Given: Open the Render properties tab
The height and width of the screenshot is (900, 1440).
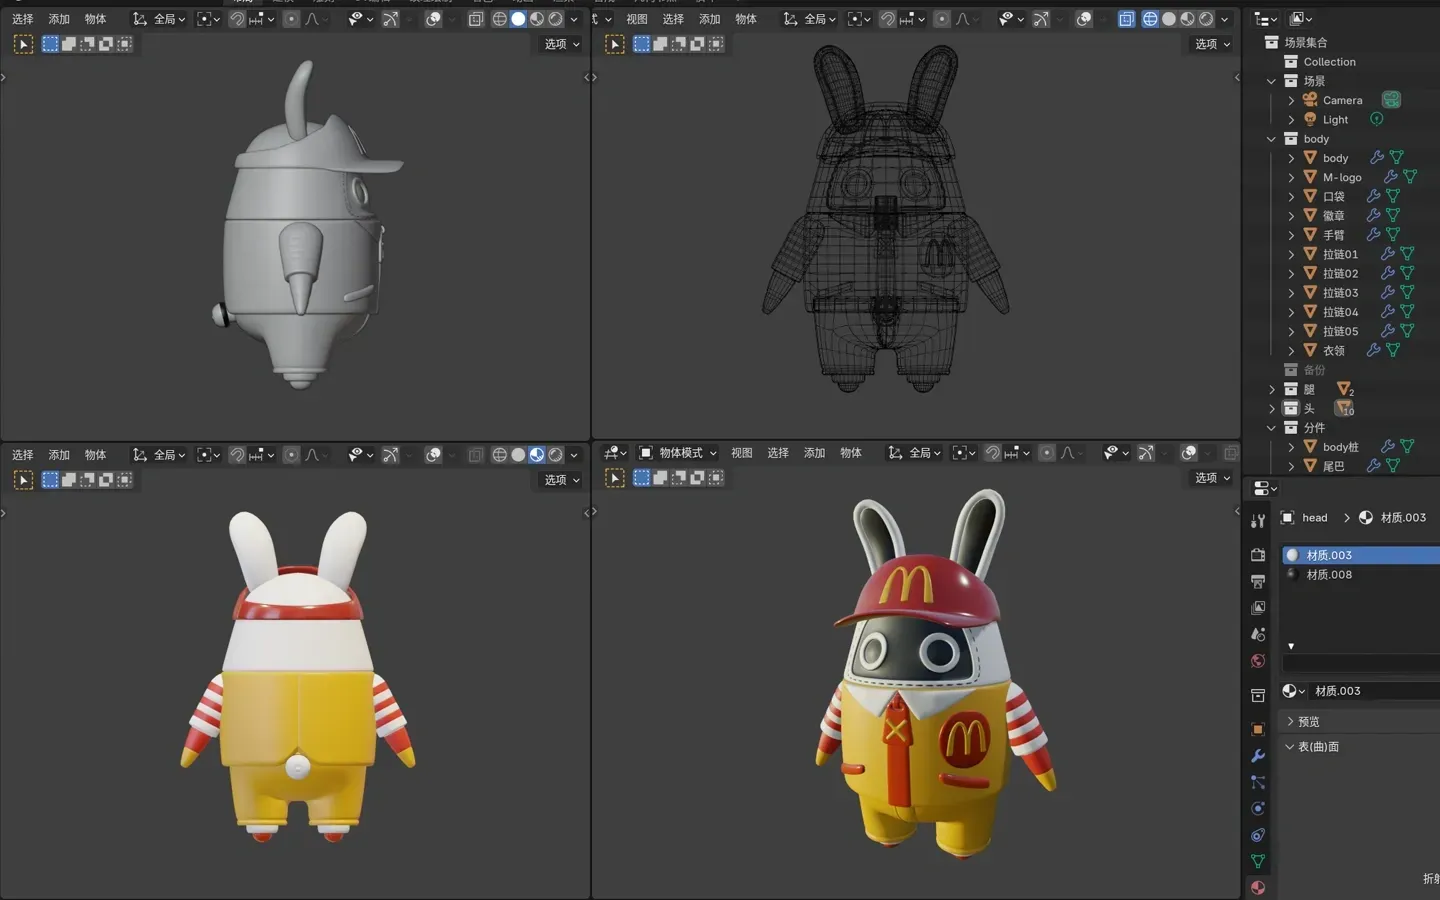Looking at the screenshot, I should 1258,555.
